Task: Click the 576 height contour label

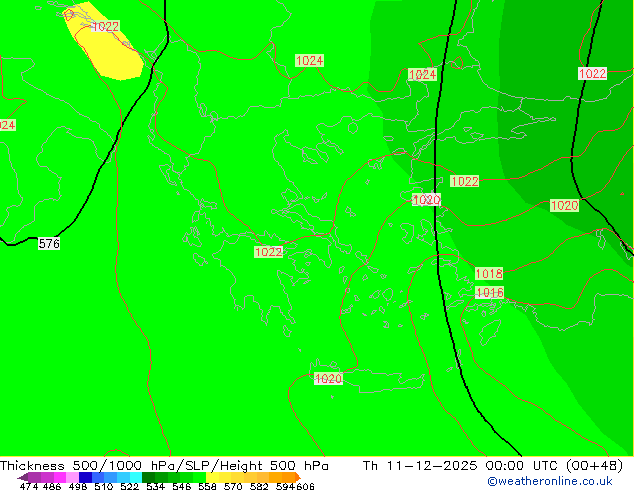Action: pos(49,243)
